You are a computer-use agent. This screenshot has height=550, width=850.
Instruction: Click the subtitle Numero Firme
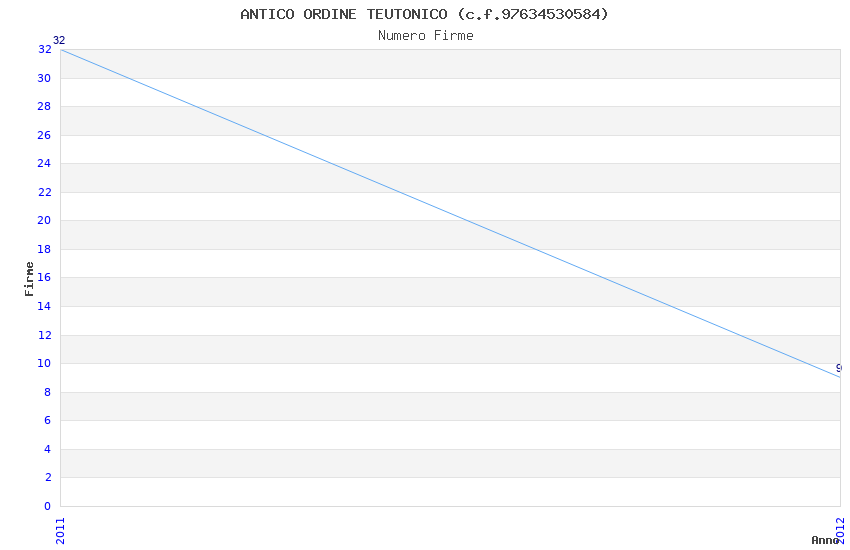[x=426, y=36]
